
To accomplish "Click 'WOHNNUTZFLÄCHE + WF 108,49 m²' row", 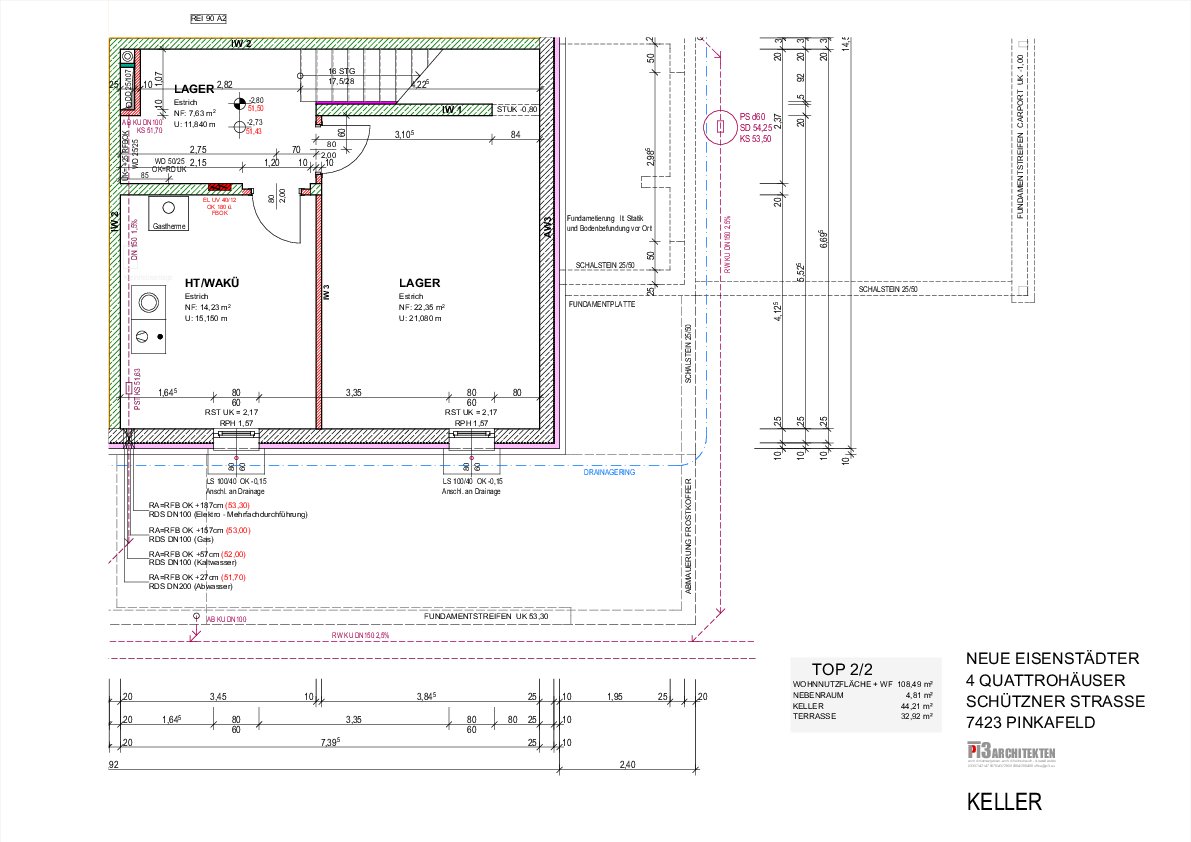I will (x=863, y=684).
